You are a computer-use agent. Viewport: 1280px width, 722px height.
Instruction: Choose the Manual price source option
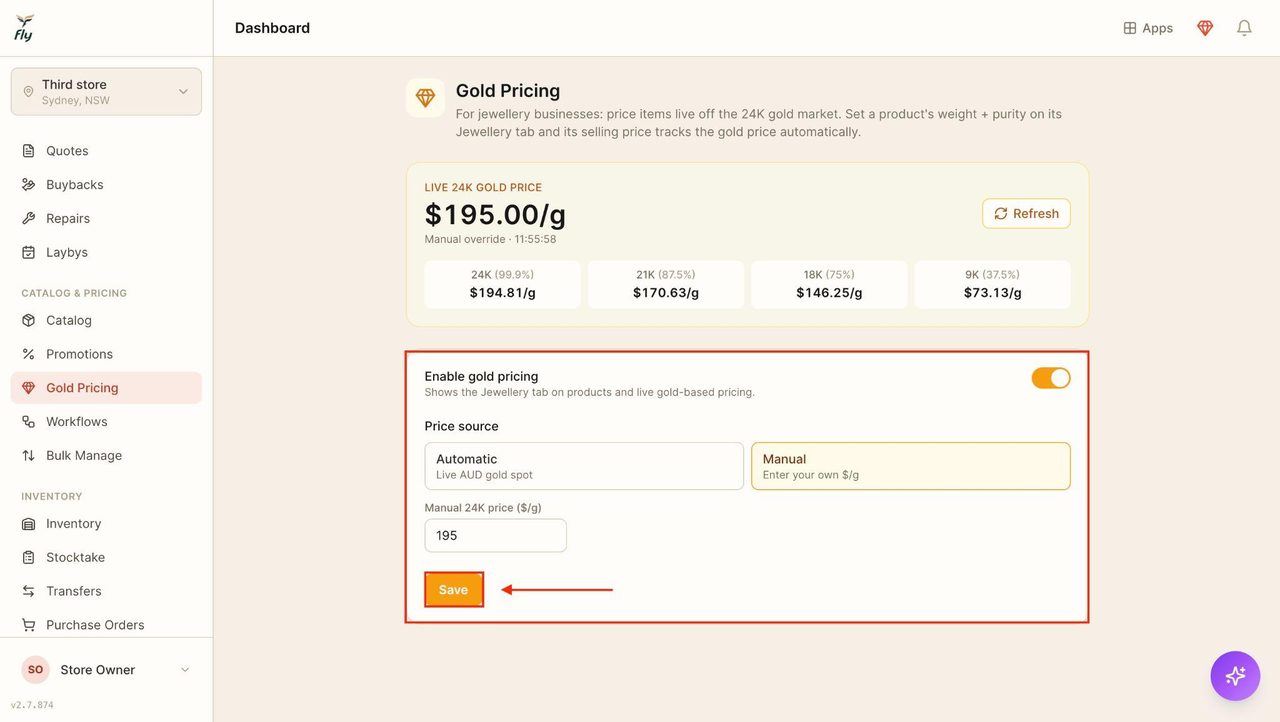click(911, 466)
